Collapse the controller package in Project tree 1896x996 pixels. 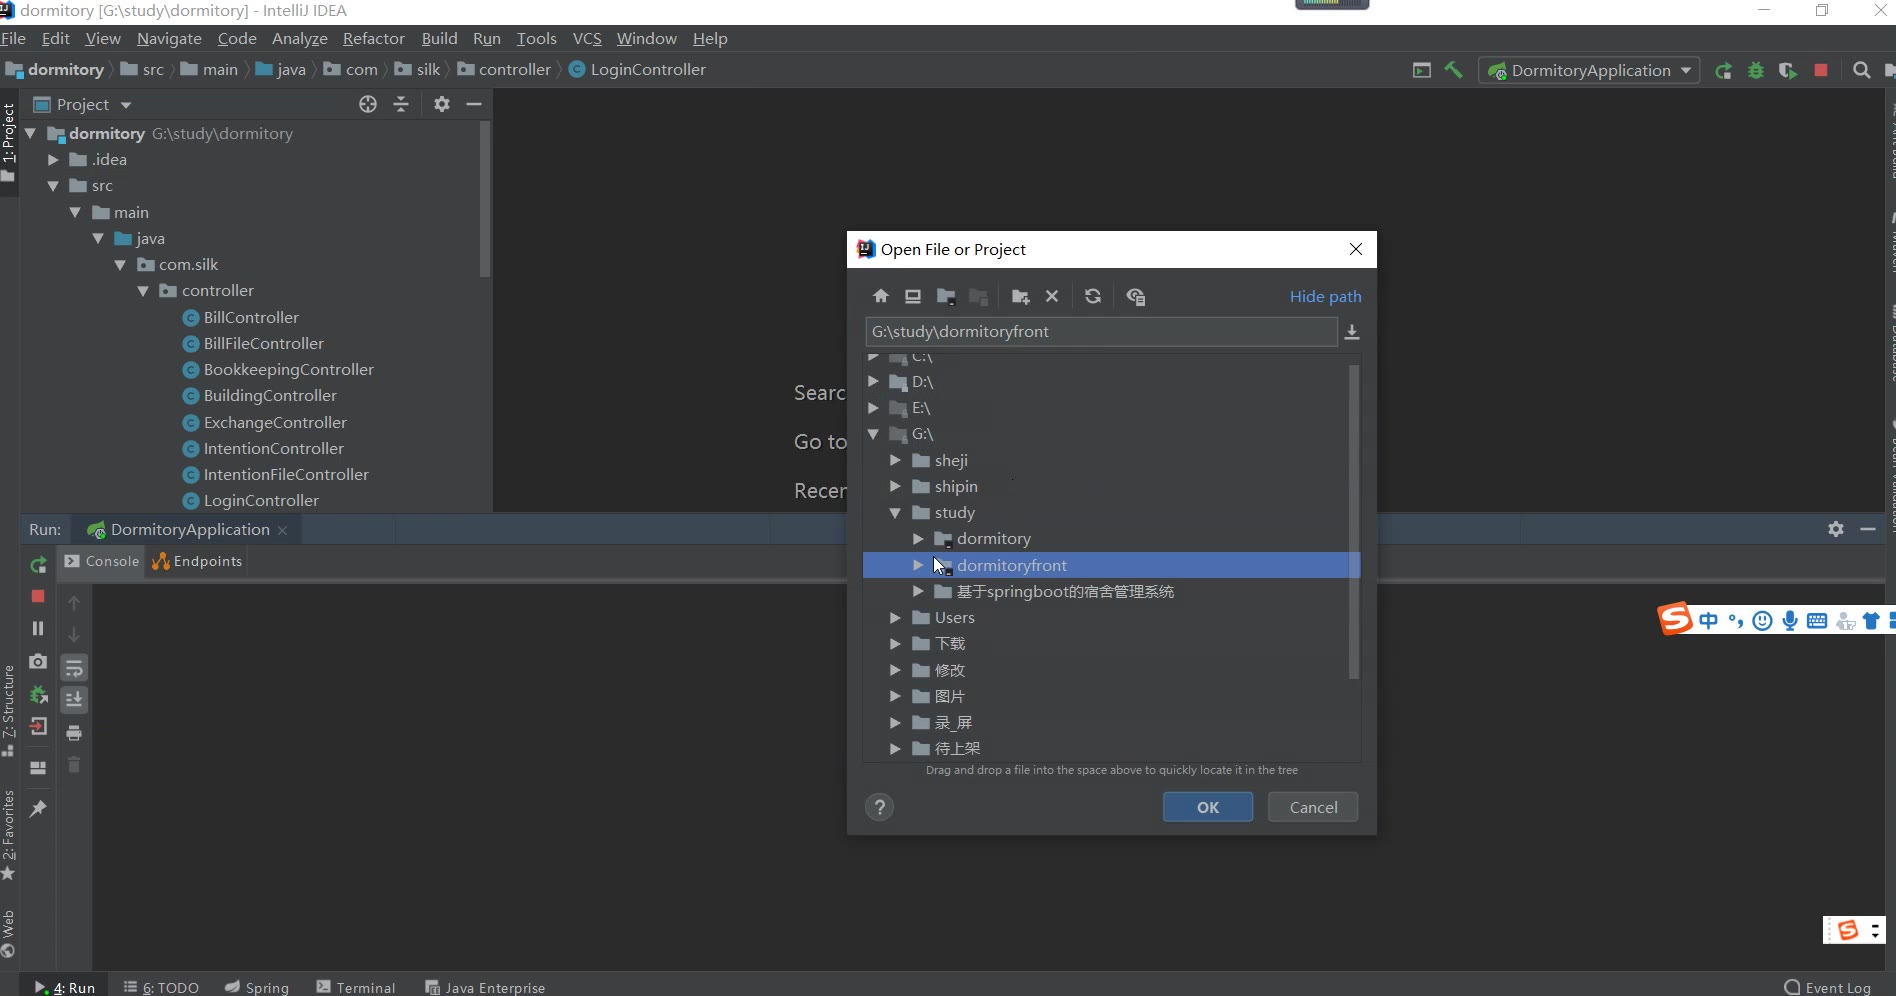pyautogui.click(x=143, y=291)
